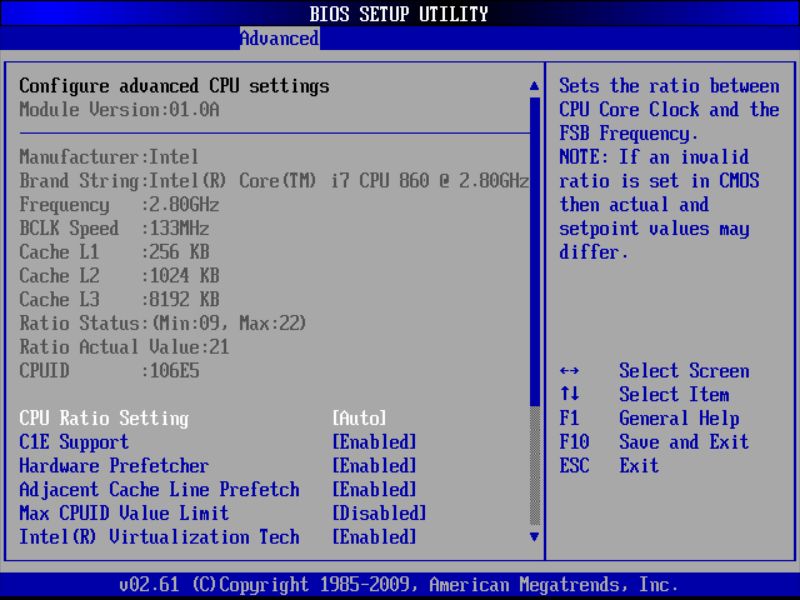Toggle Intel Virtualization Tech [Enabled] value
This screenshot has height=600, width=800.
pyautogui.click(x=374, y=537)
